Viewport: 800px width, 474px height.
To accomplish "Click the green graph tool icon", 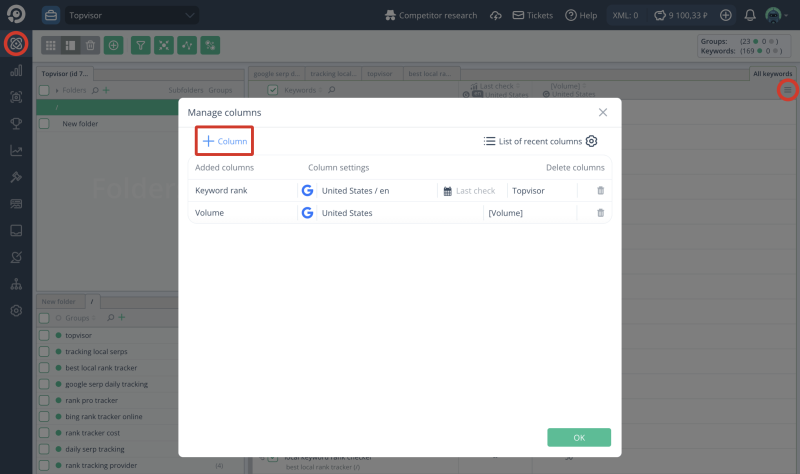I will click(x=187, y=45).
